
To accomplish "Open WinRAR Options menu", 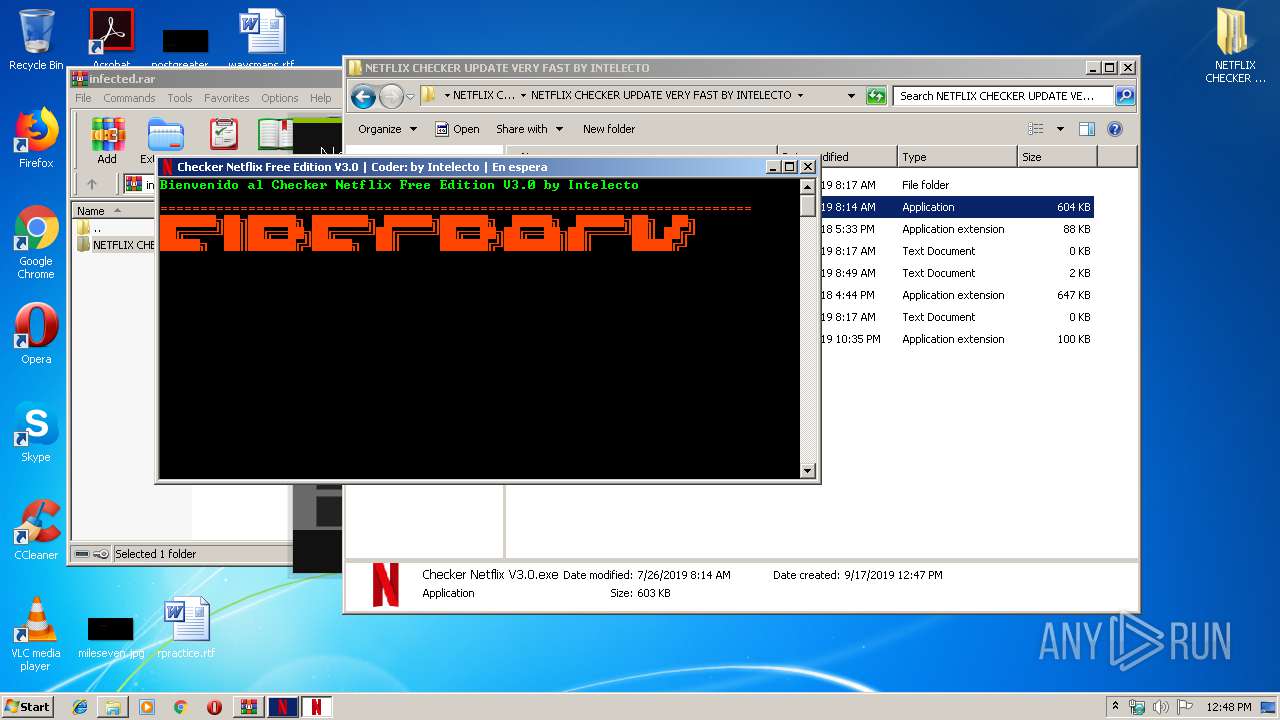I will [280, 98].
